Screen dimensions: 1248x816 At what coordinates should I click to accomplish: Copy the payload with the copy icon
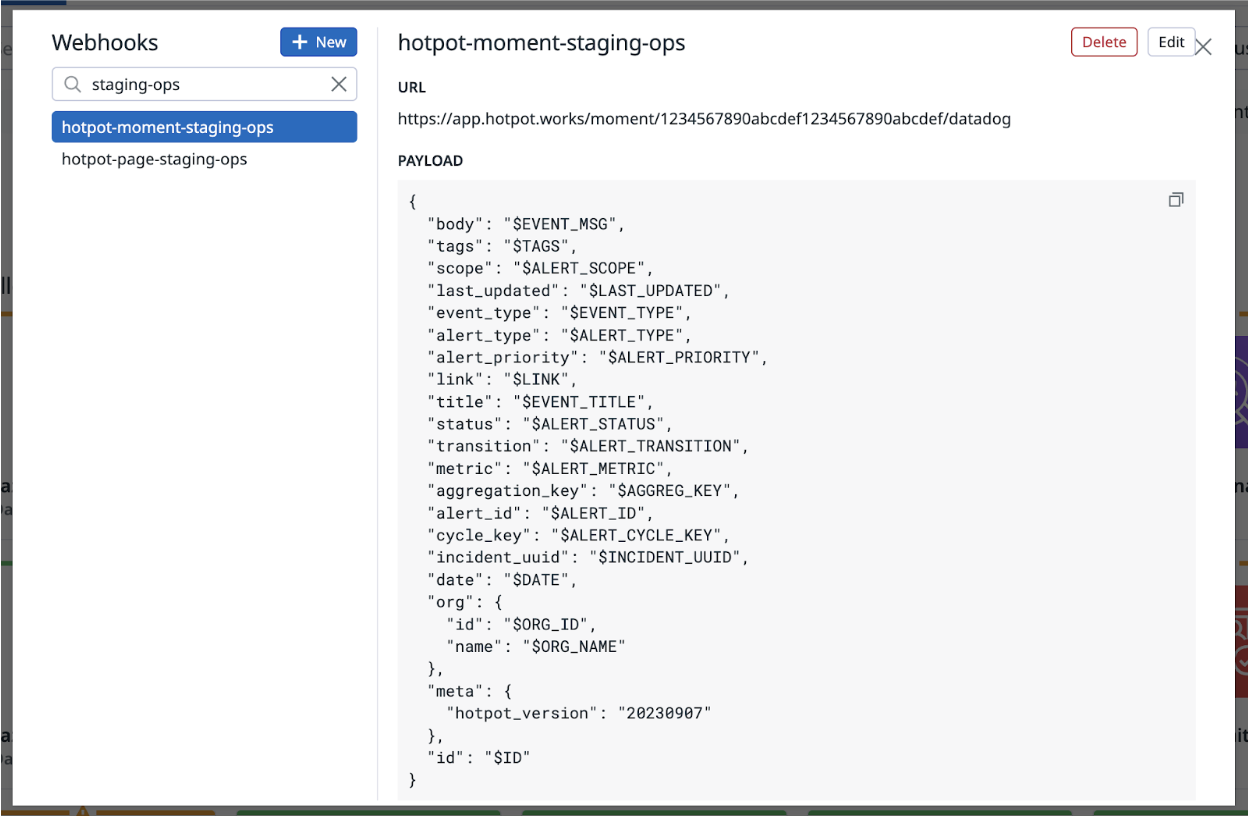click(1176, 200)
